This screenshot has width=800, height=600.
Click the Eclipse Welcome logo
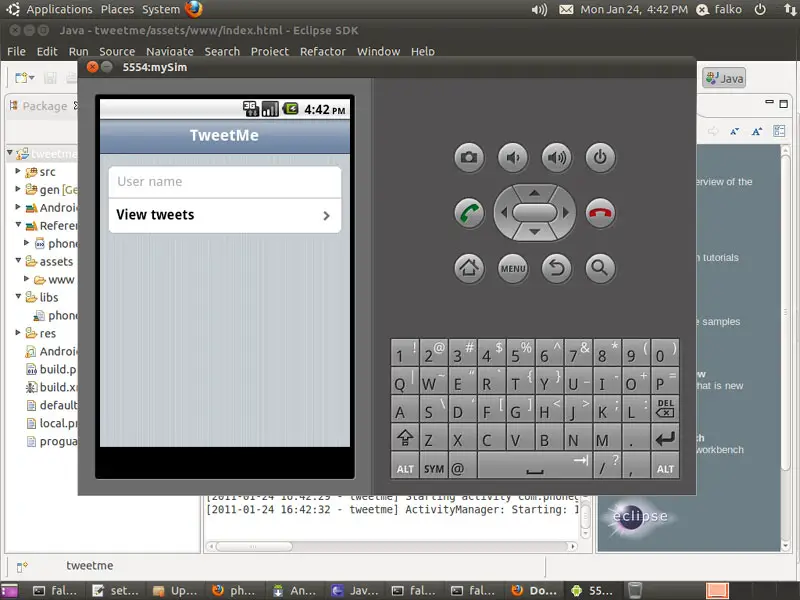(640, 517)
